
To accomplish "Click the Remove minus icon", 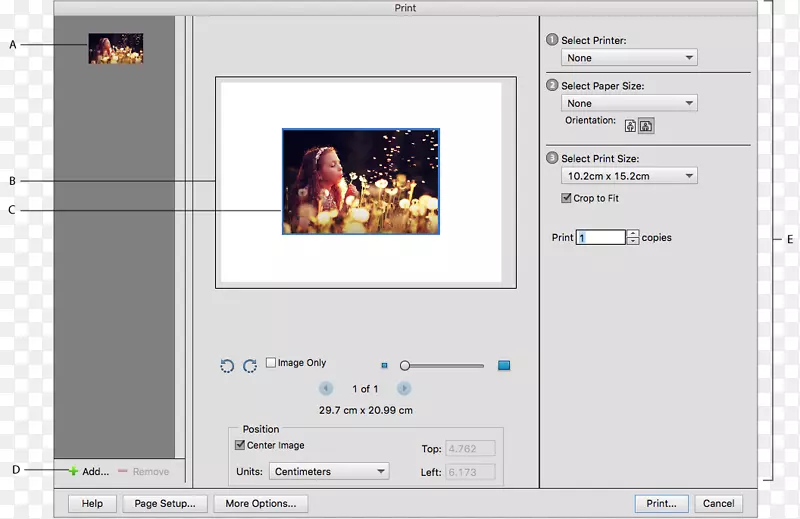I will pyautogui.click(x=122, y=471).
